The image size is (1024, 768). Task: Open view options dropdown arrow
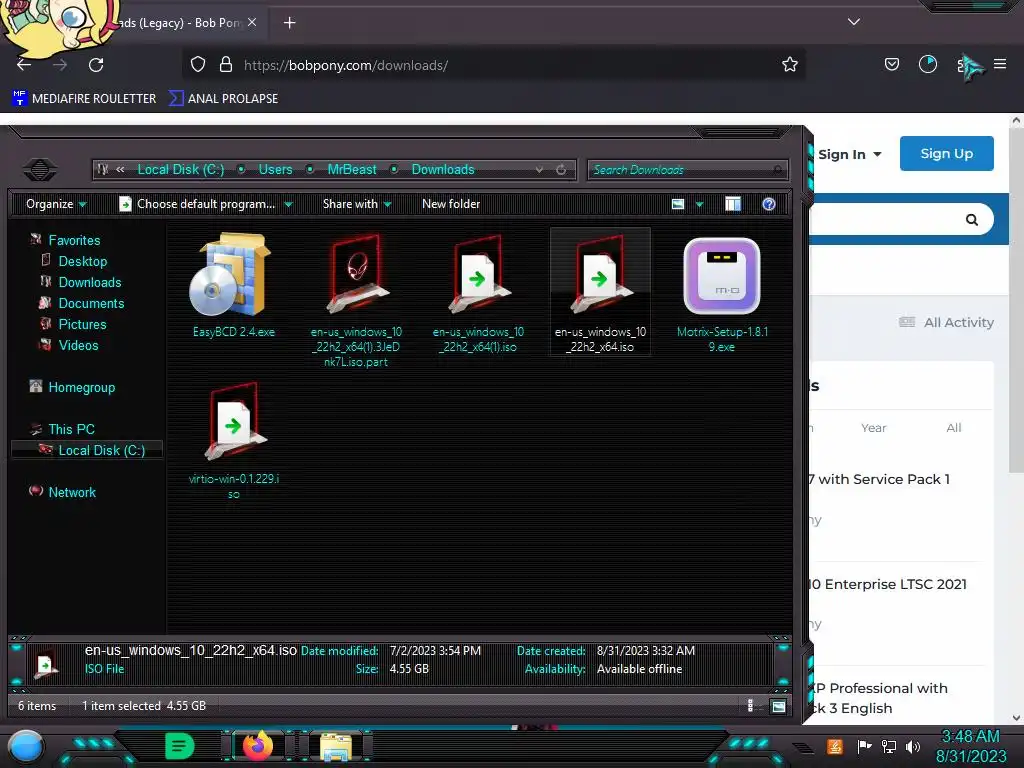(x=699, y=204)
